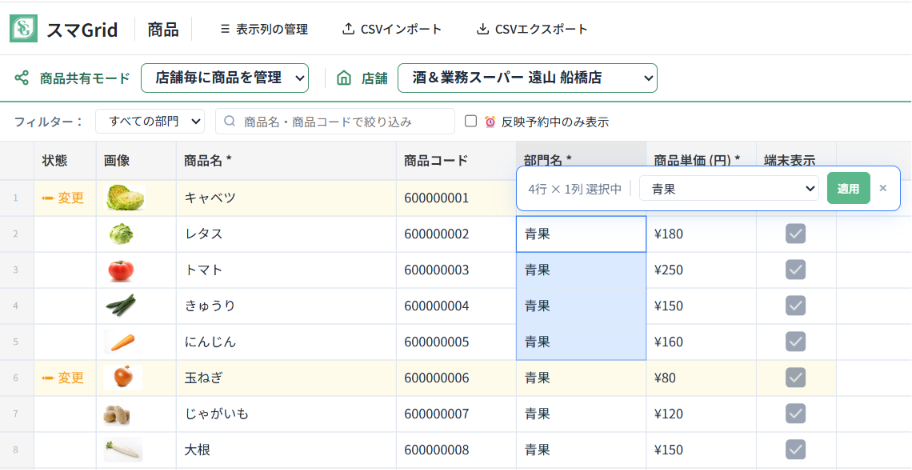
Task: Click the 画像 column header
Action: [x=137, y=161]
